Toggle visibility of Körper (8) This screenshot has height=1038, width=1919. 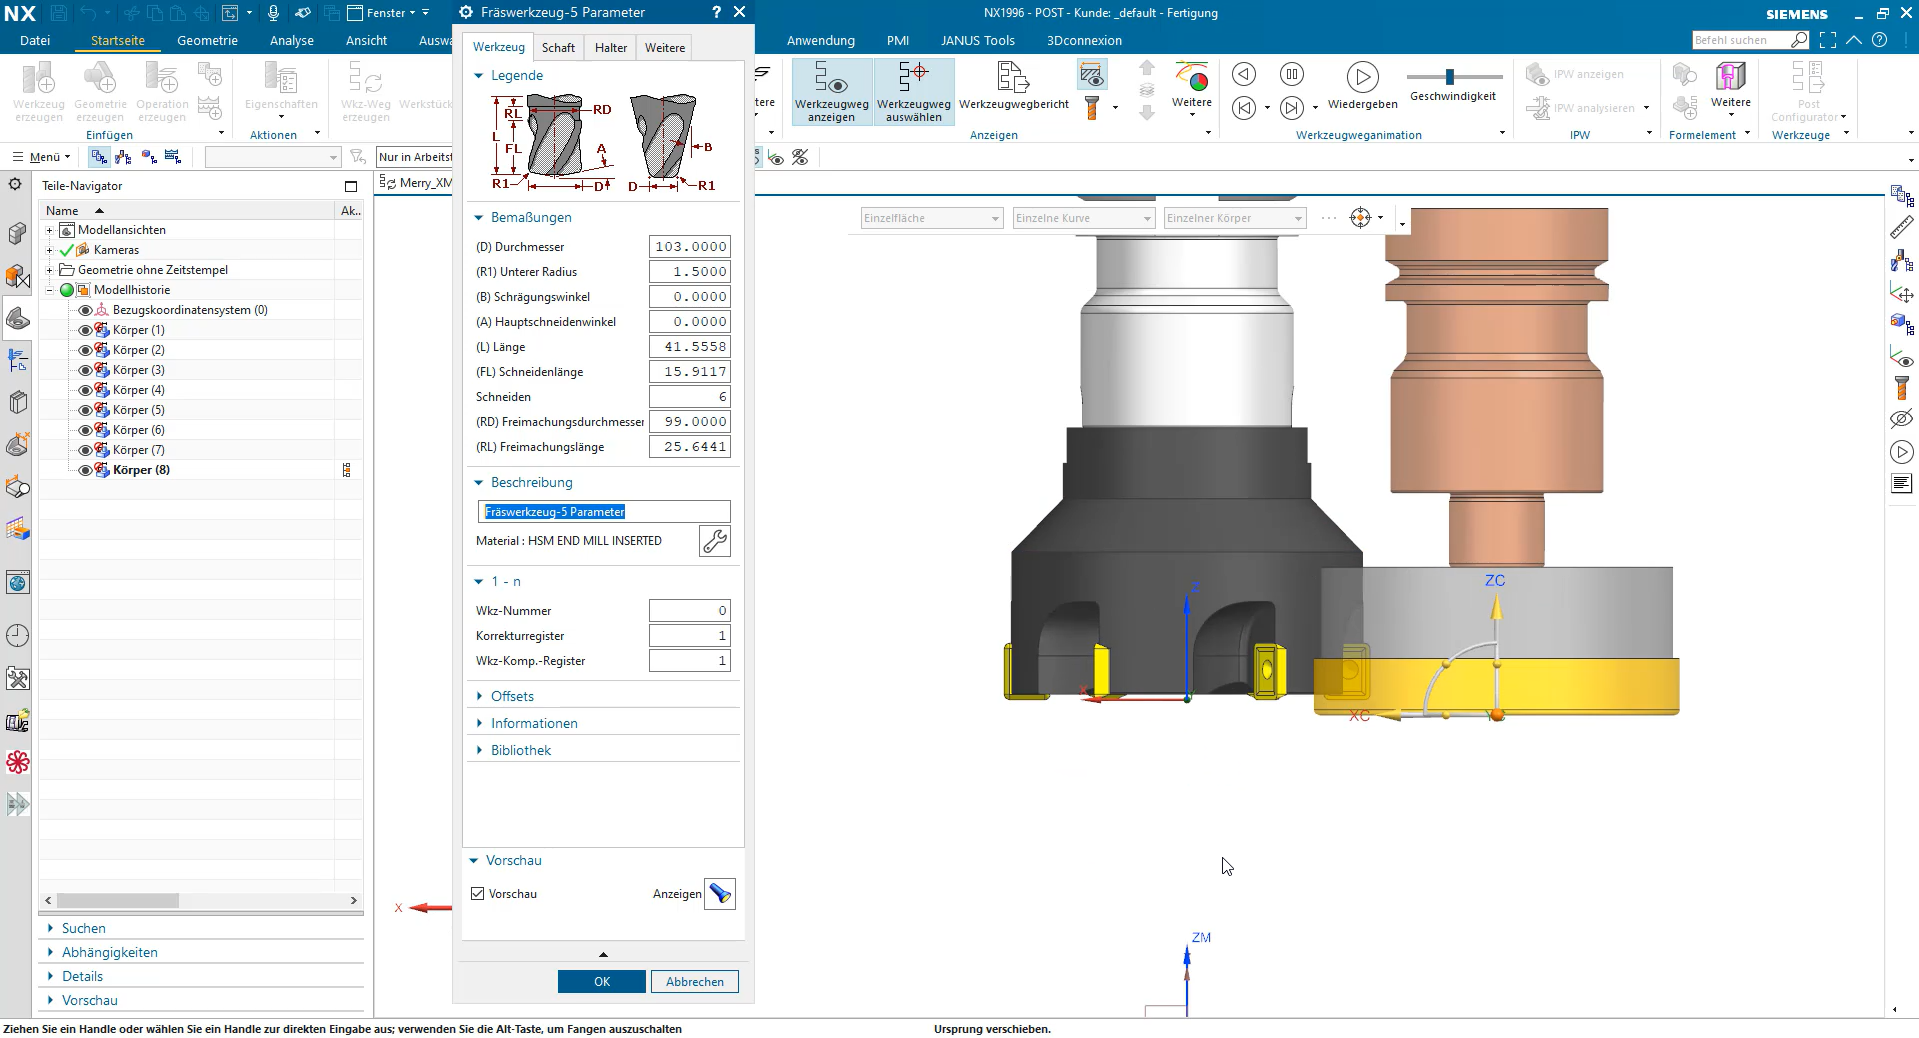(x=85, y=470)
